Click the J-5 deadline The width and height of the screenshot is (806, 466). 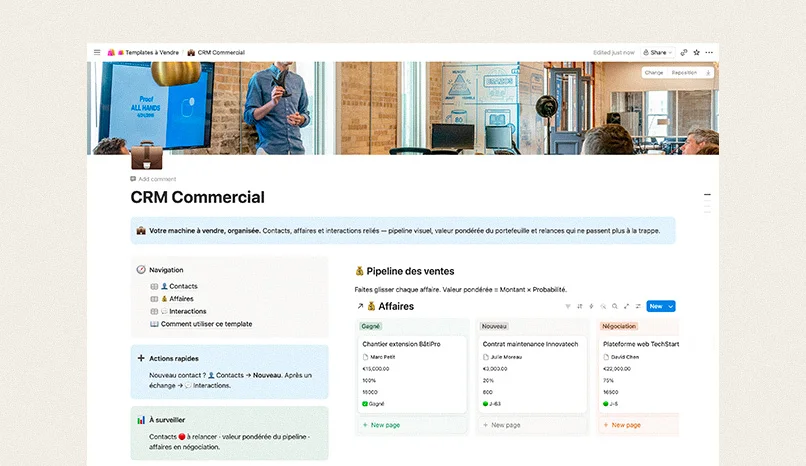(611, 404)
